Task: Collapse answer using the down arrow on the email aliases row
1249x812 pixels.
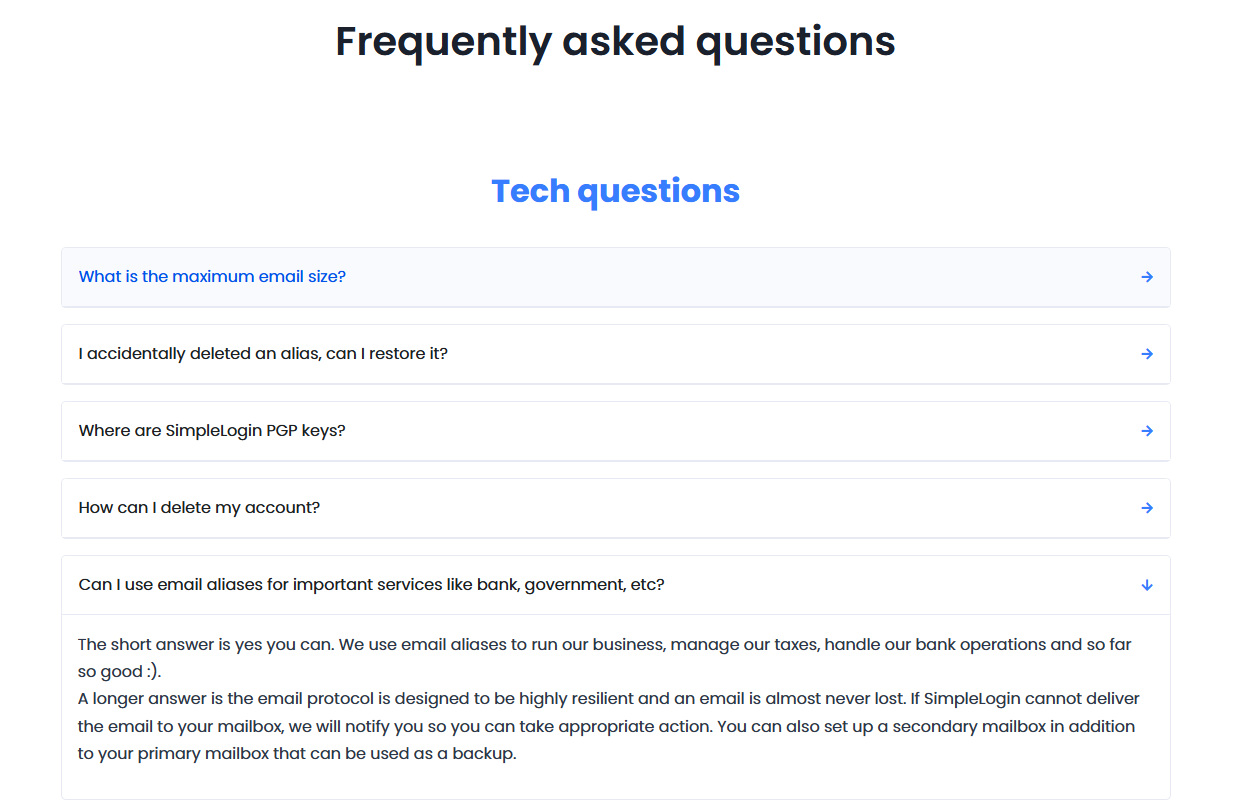Action: coord(1147,585)
